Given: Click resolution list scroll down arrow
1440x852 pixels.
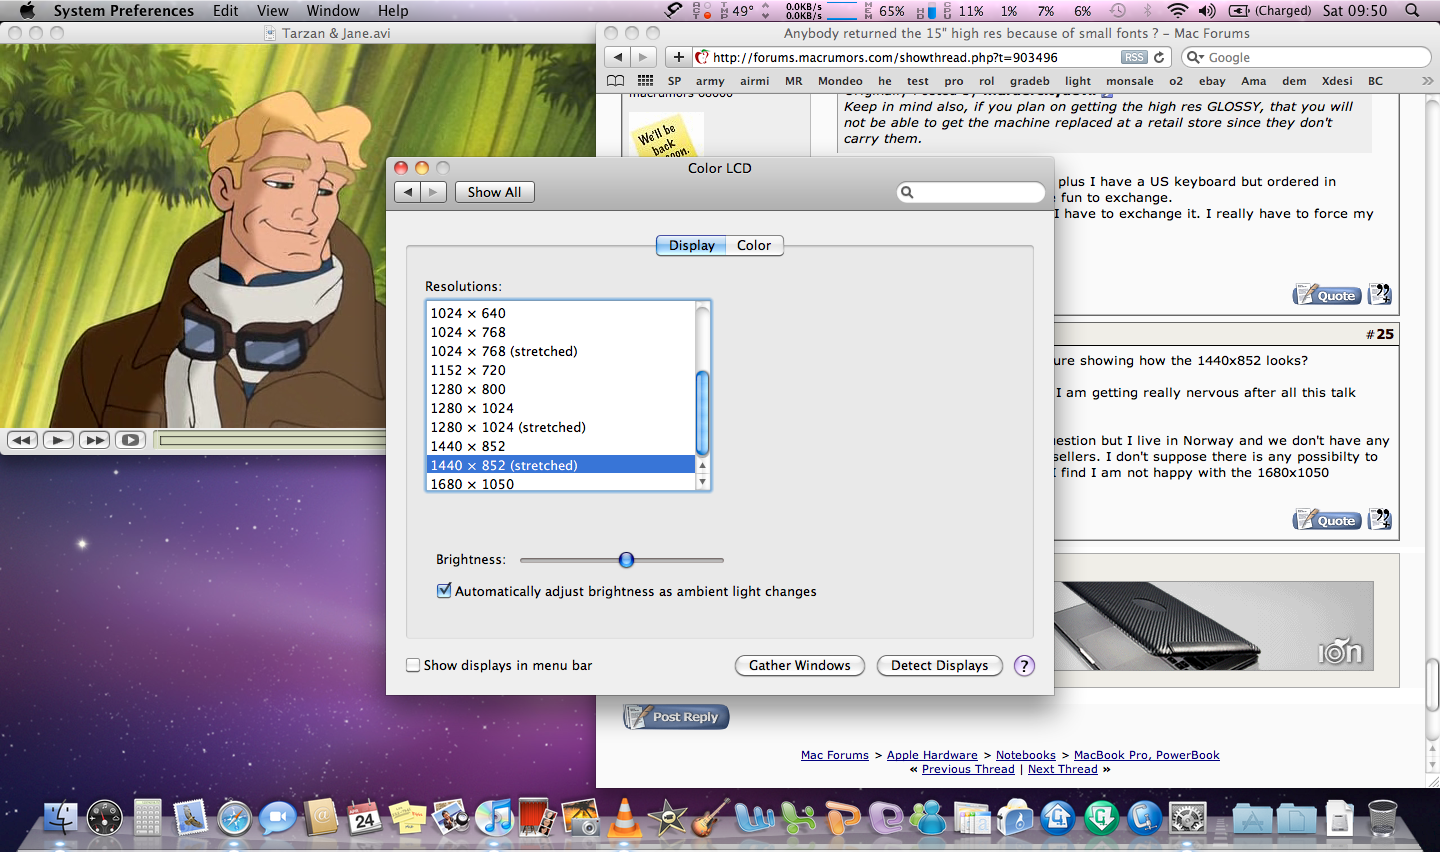Looking at the screenshot, I should [703, 482].
